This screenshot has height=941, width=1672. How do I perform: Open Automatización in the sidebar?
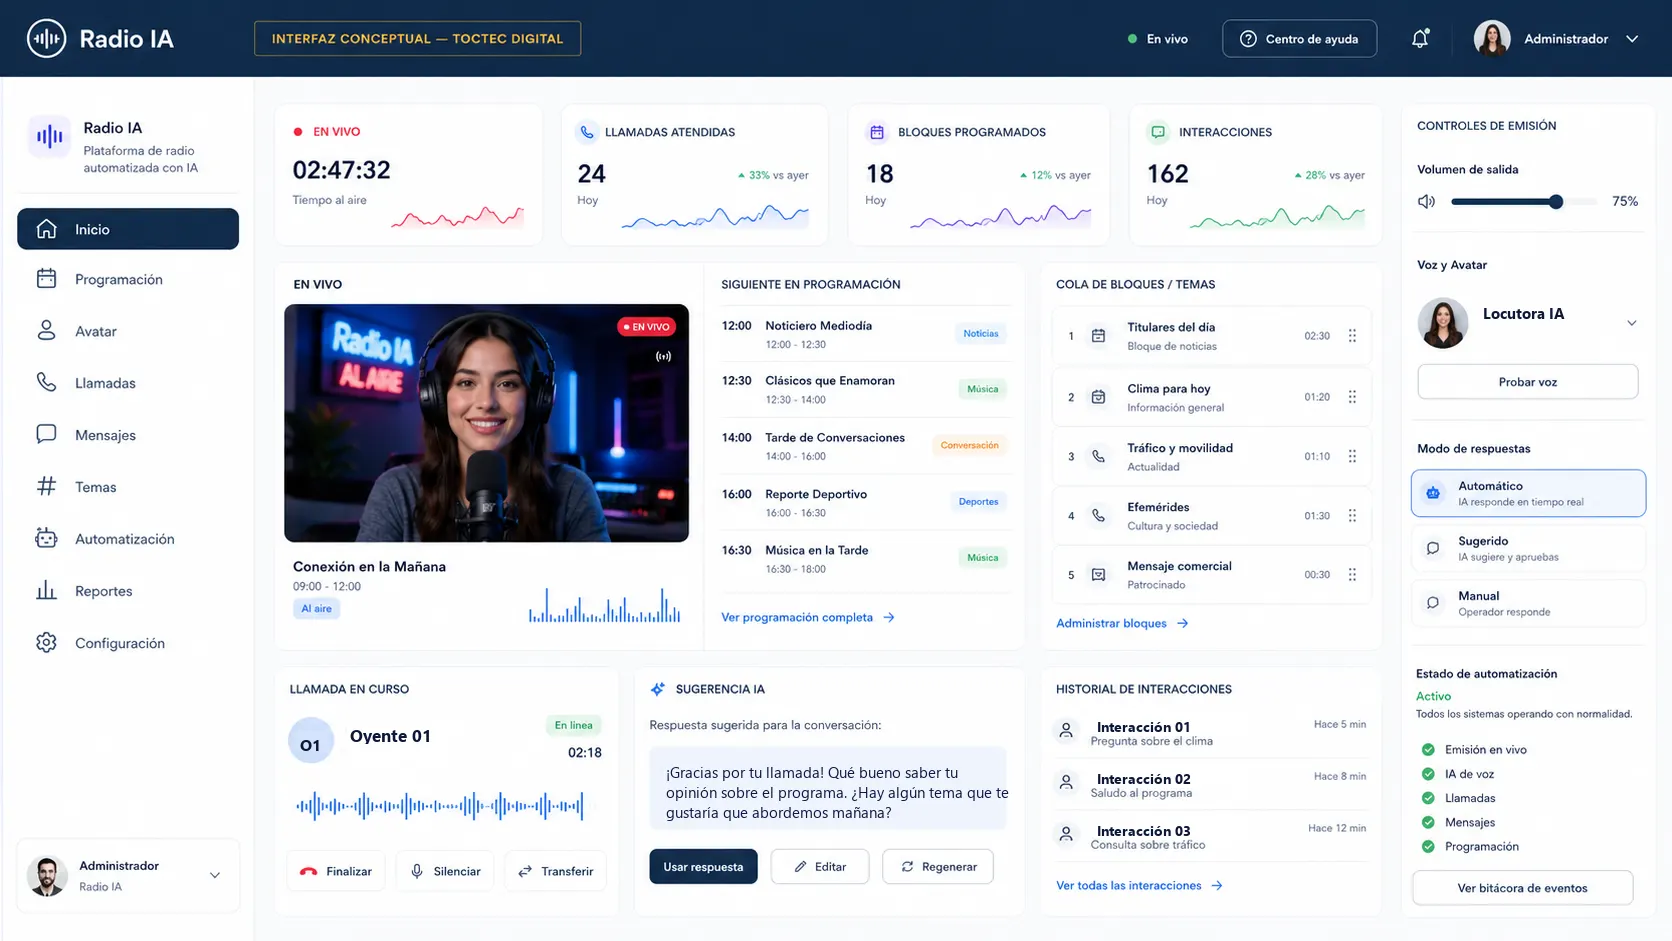point(128,539)
